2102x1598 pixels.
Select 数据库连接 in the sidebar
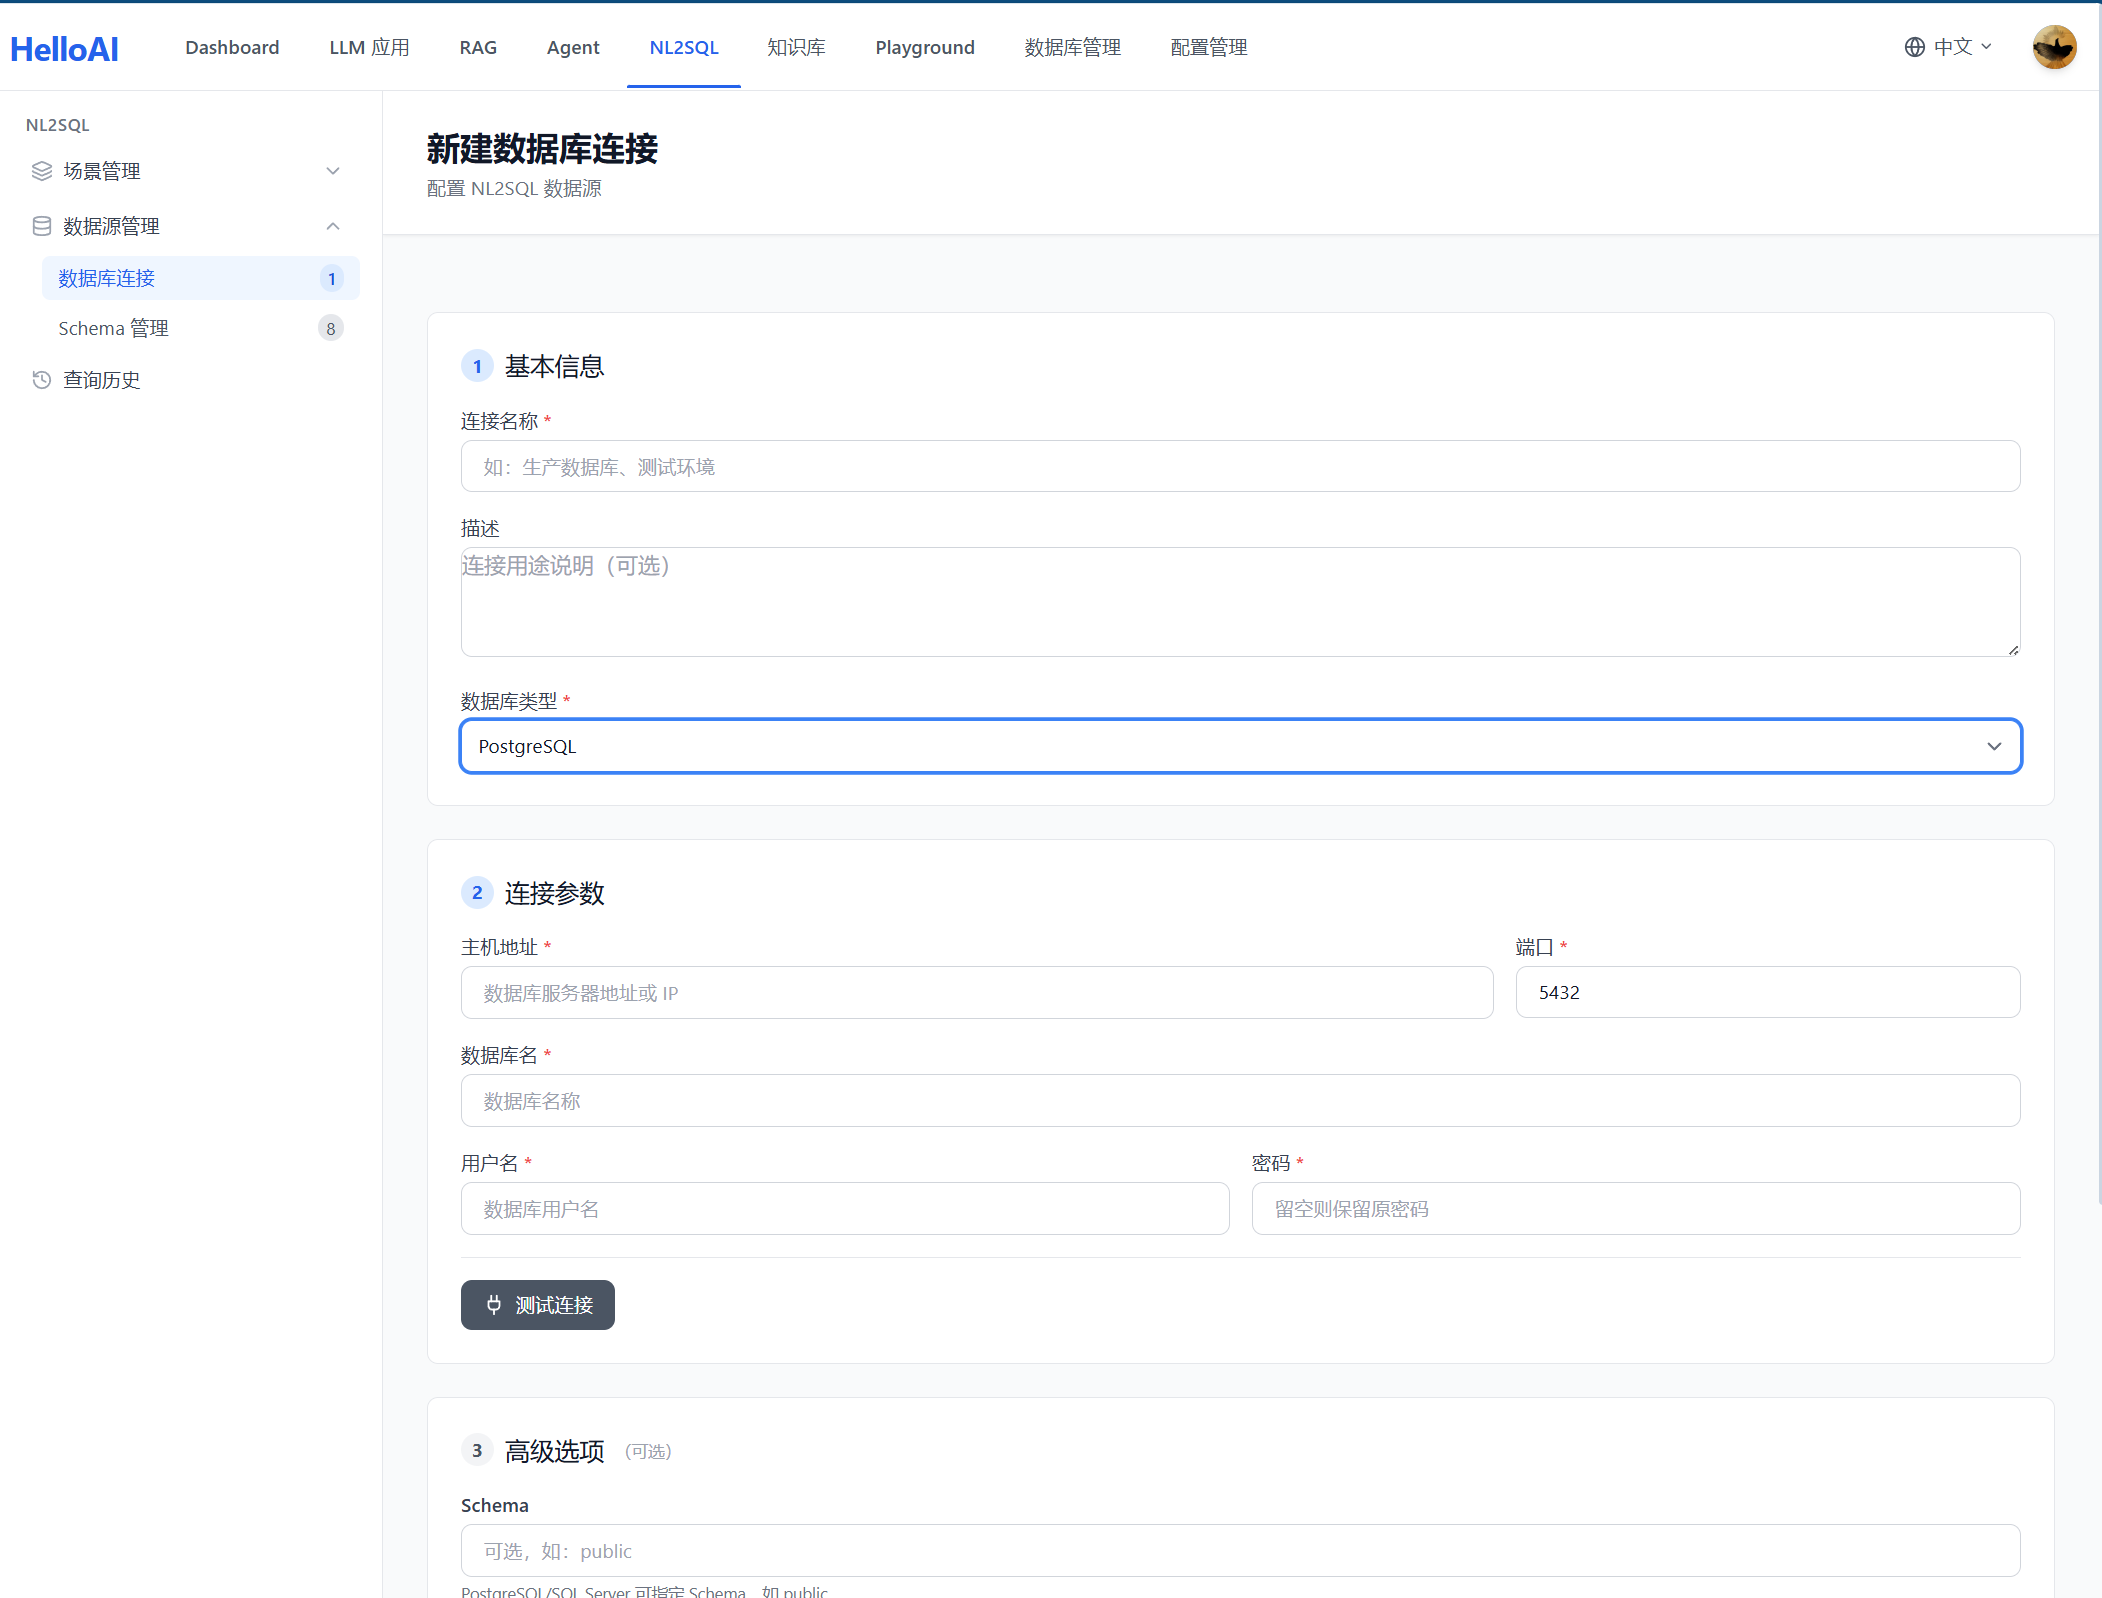click(x=107, y=278)
